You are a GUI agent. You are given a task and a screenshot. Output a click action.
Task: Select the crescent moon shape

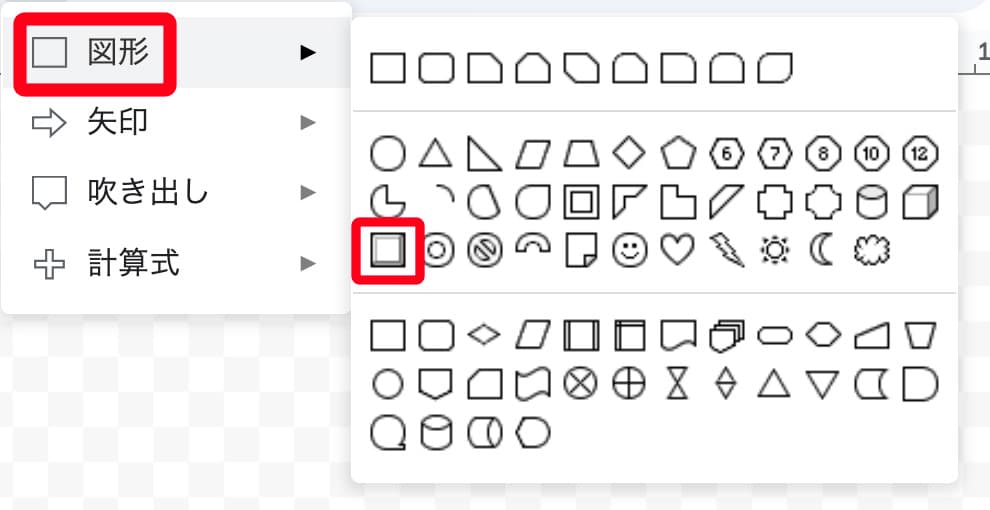pos(823,250)
